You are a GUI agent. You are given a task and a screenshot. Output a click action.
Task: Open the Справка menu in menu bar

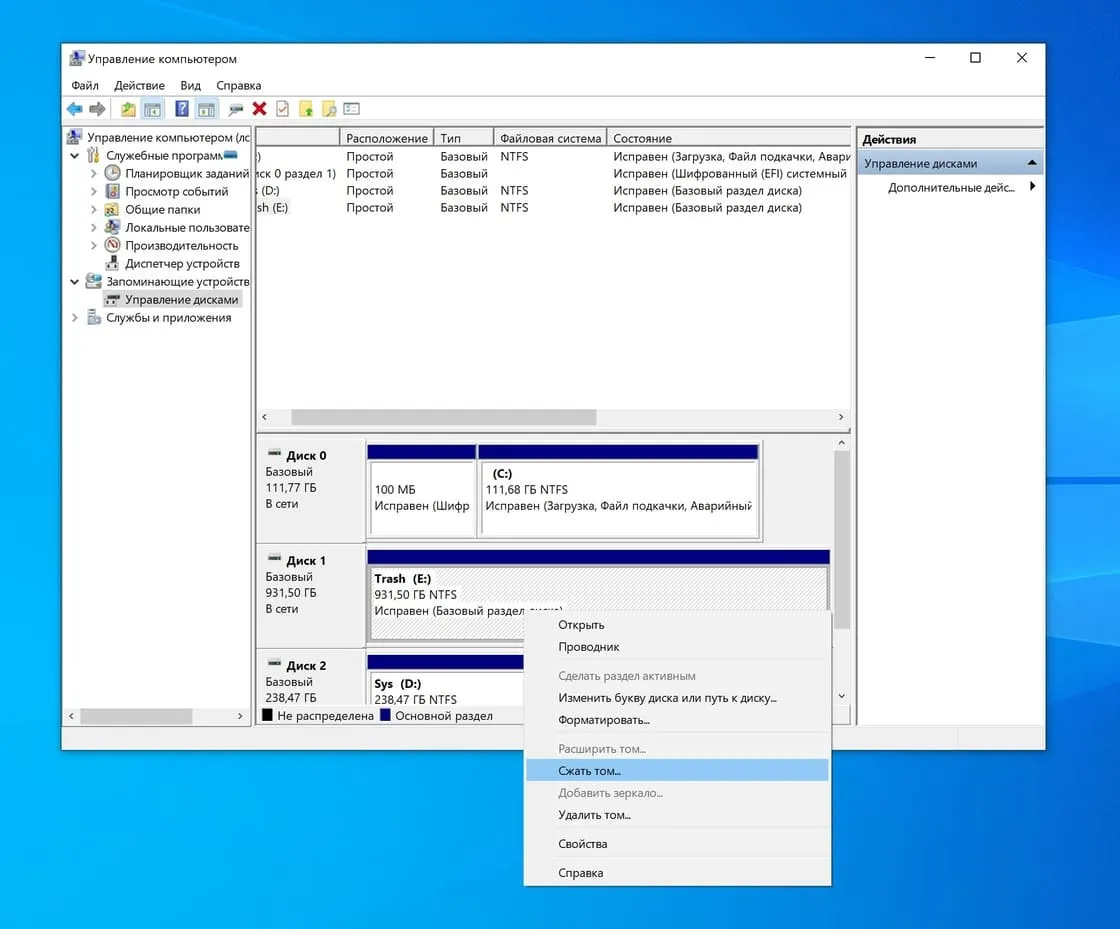click(x=239, y=85)
